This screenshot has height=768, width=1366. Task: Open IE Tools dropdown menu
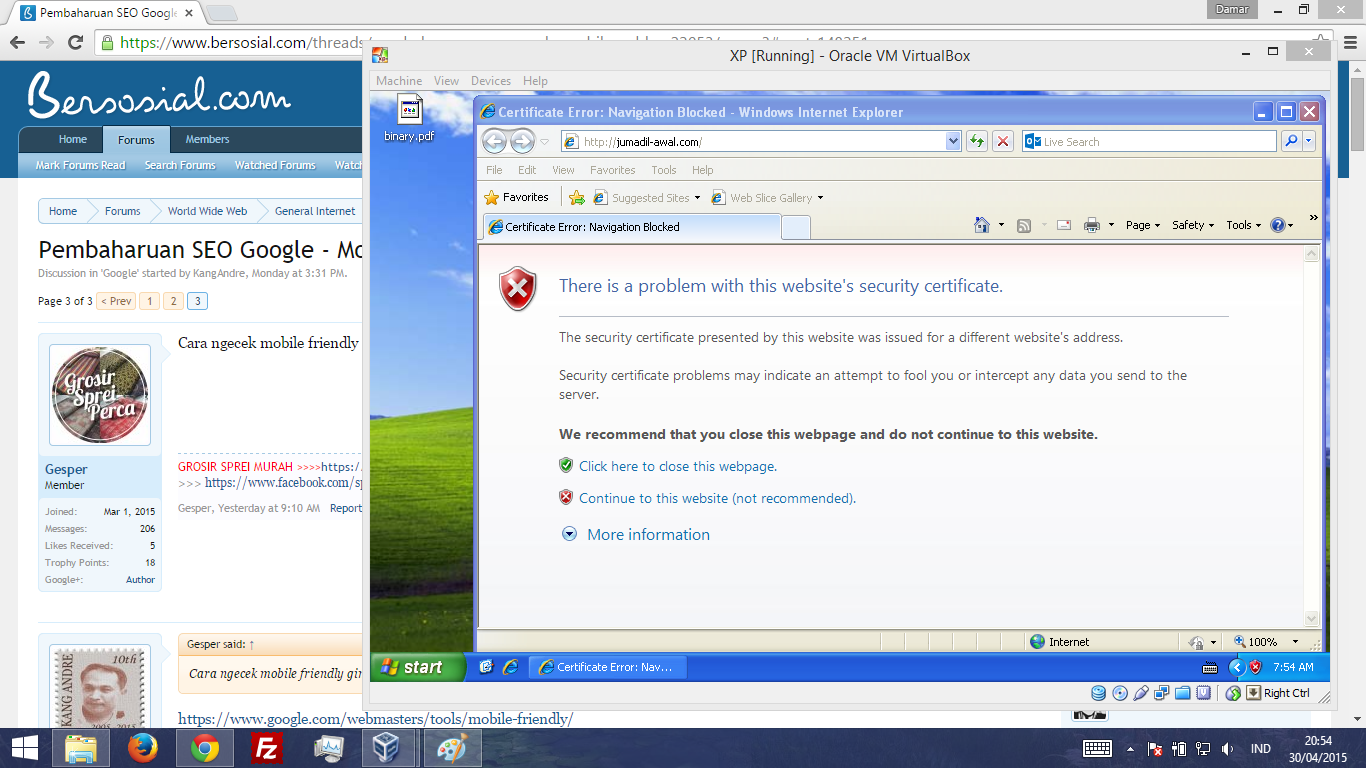point(1244,225)
